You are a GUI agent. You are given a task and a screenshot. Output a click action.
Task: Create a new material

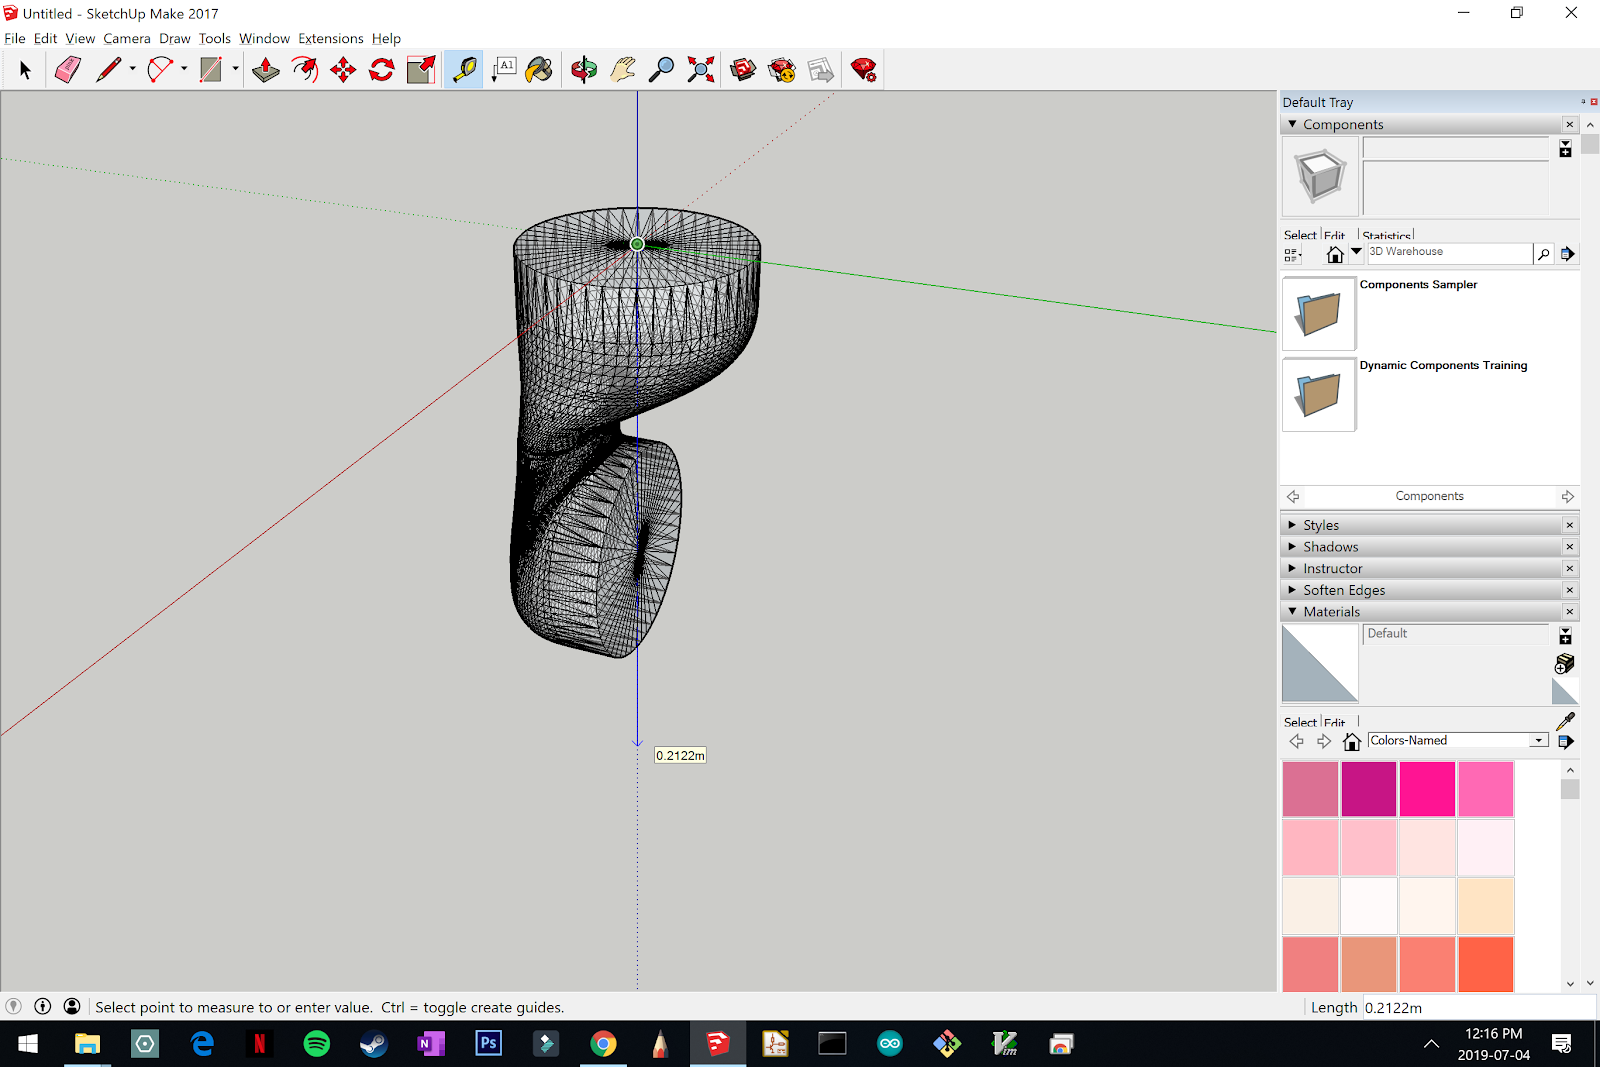point(1564,664)
